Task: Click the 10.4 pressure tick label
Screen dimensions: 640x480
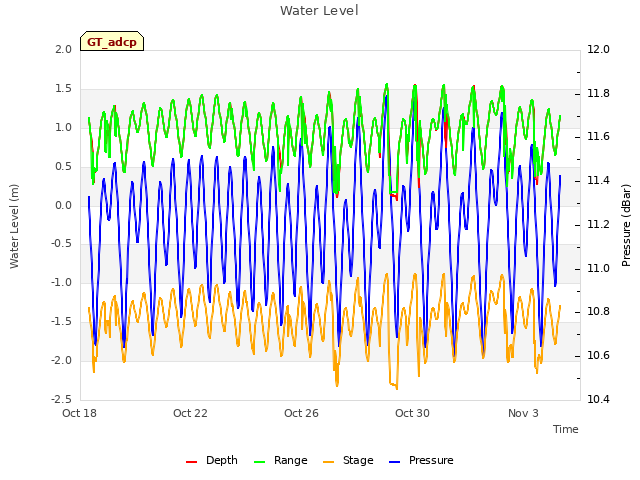Action: point(598,399)
